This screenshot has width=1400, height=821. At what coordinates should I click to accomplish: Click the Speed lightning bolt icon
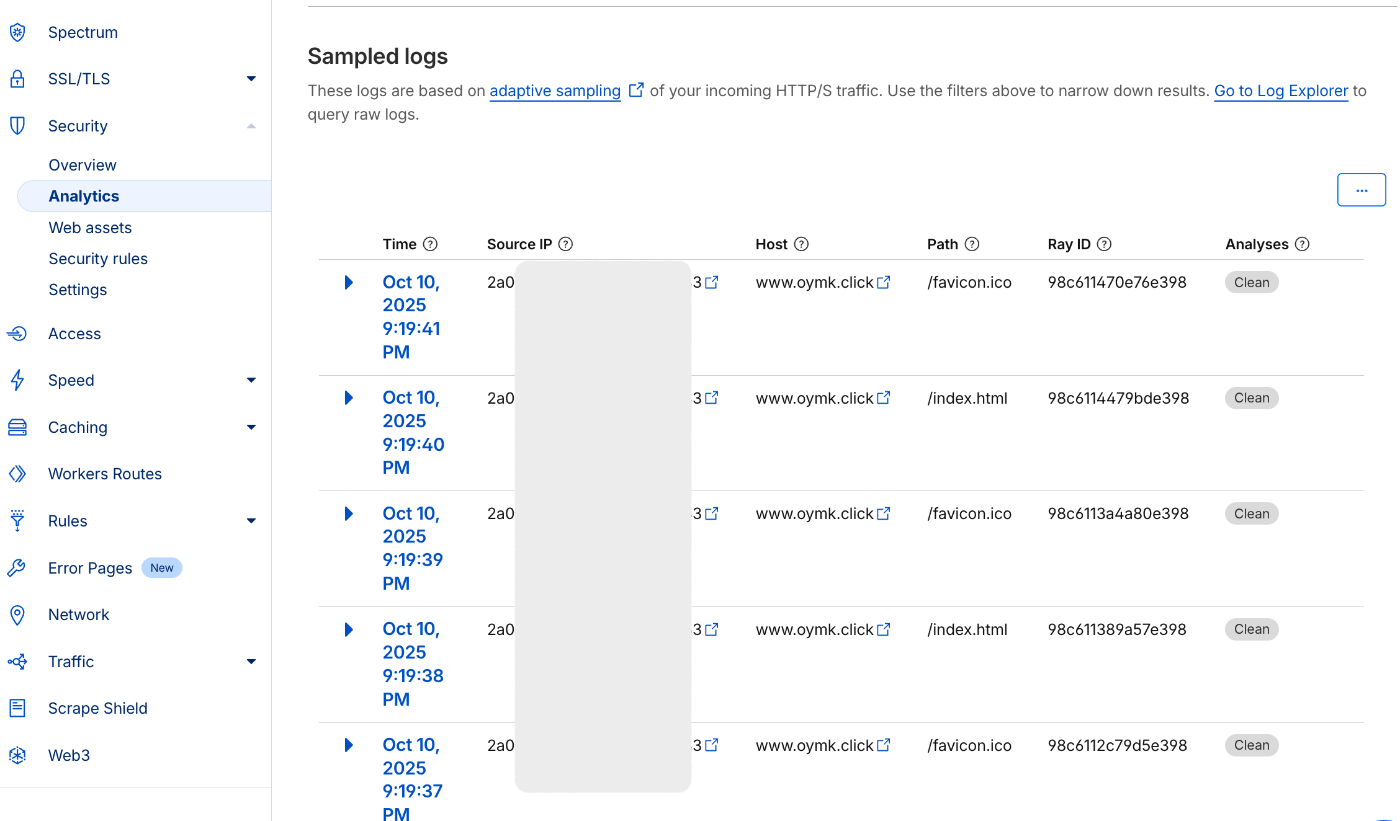click(17, 380)
